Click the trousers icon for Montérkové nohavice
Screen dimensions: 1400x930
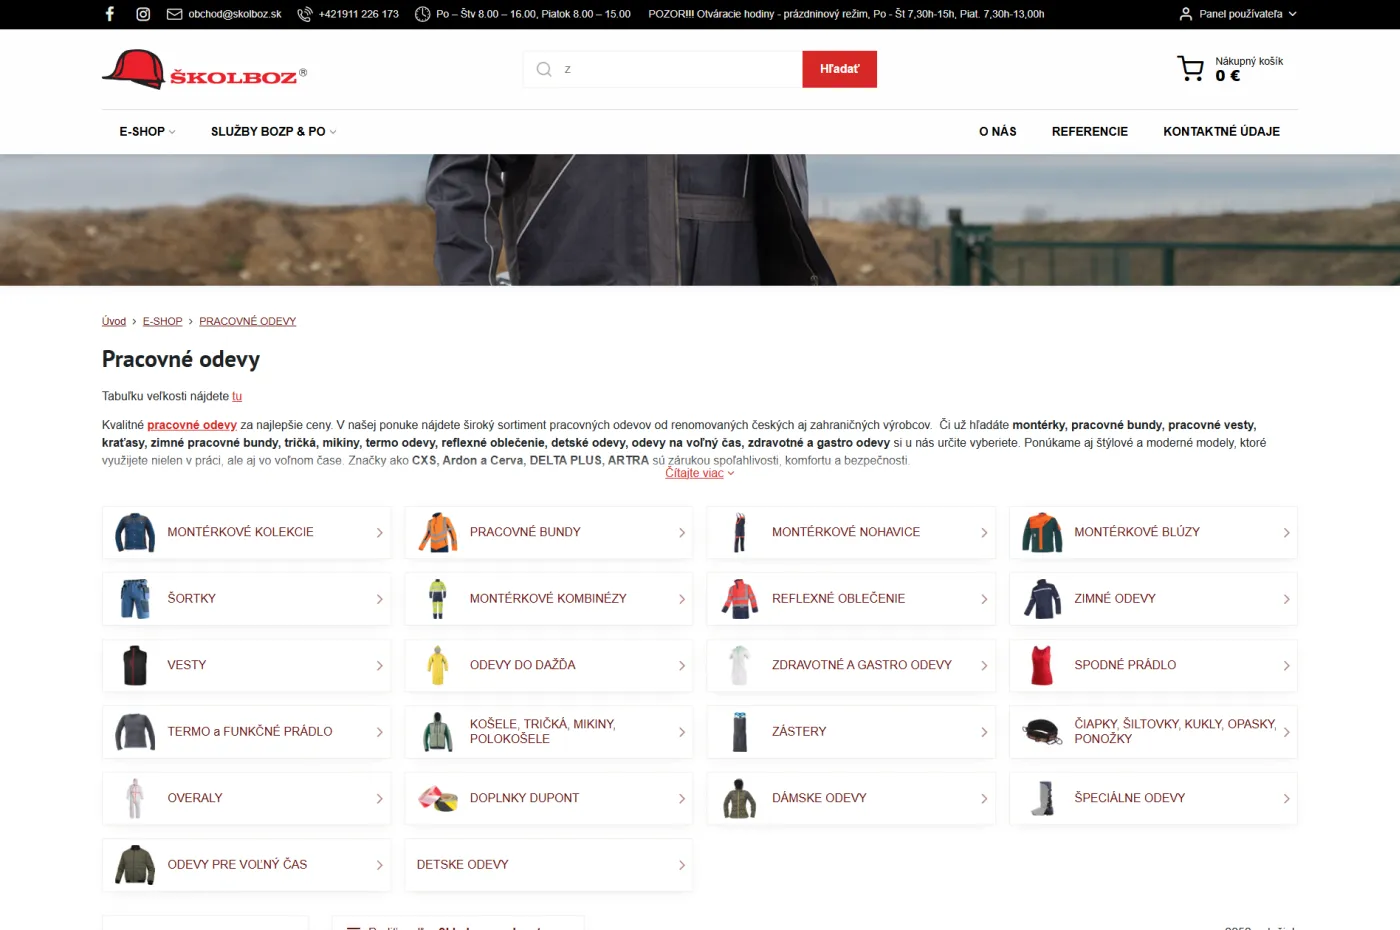pyautogui.click(x=739, y=532)
